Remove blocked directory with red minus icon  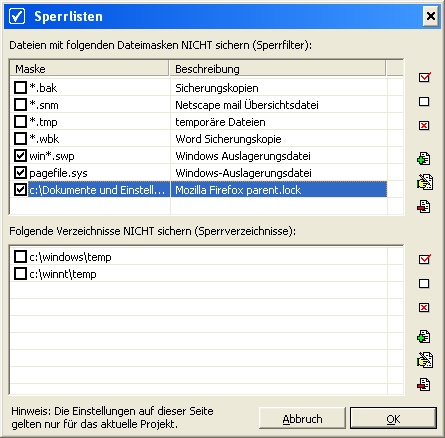424,385
